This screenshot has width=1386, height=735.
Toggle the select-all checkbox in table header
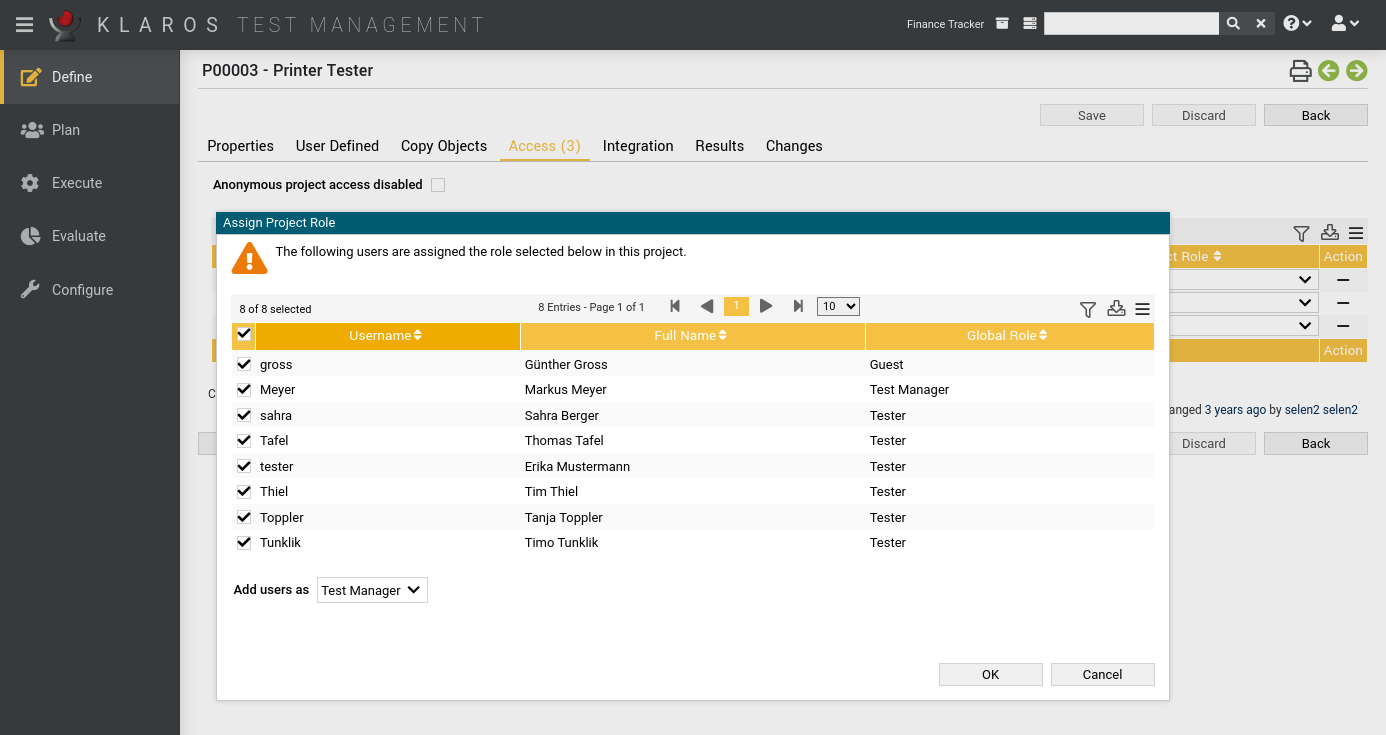(243, 335)
